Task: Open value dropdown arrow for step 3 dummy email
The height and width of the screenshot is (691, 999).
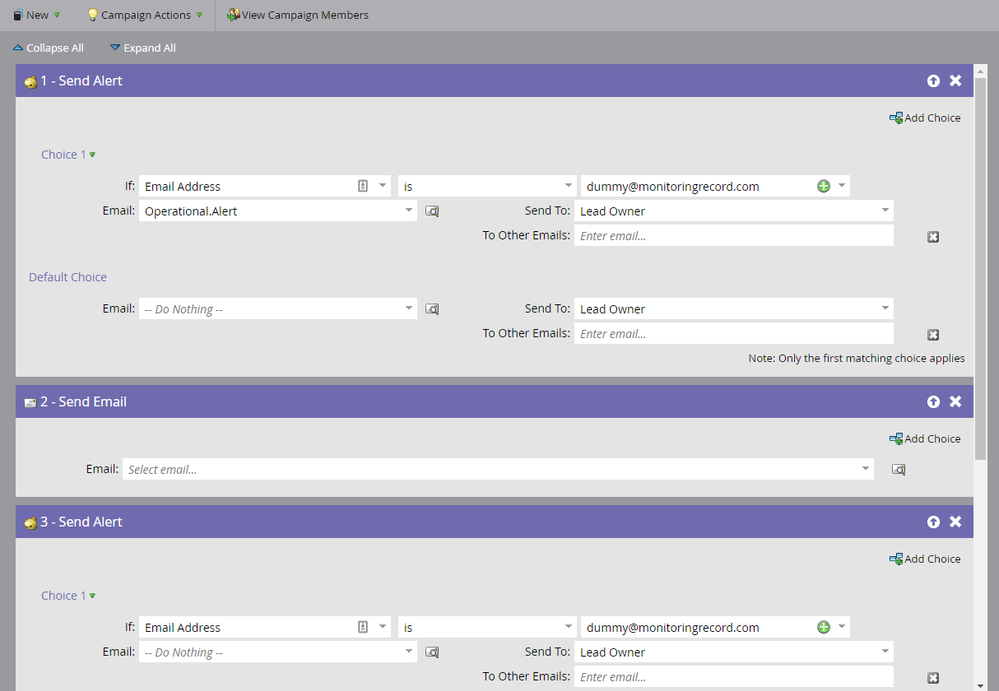Action: [842, 627]
